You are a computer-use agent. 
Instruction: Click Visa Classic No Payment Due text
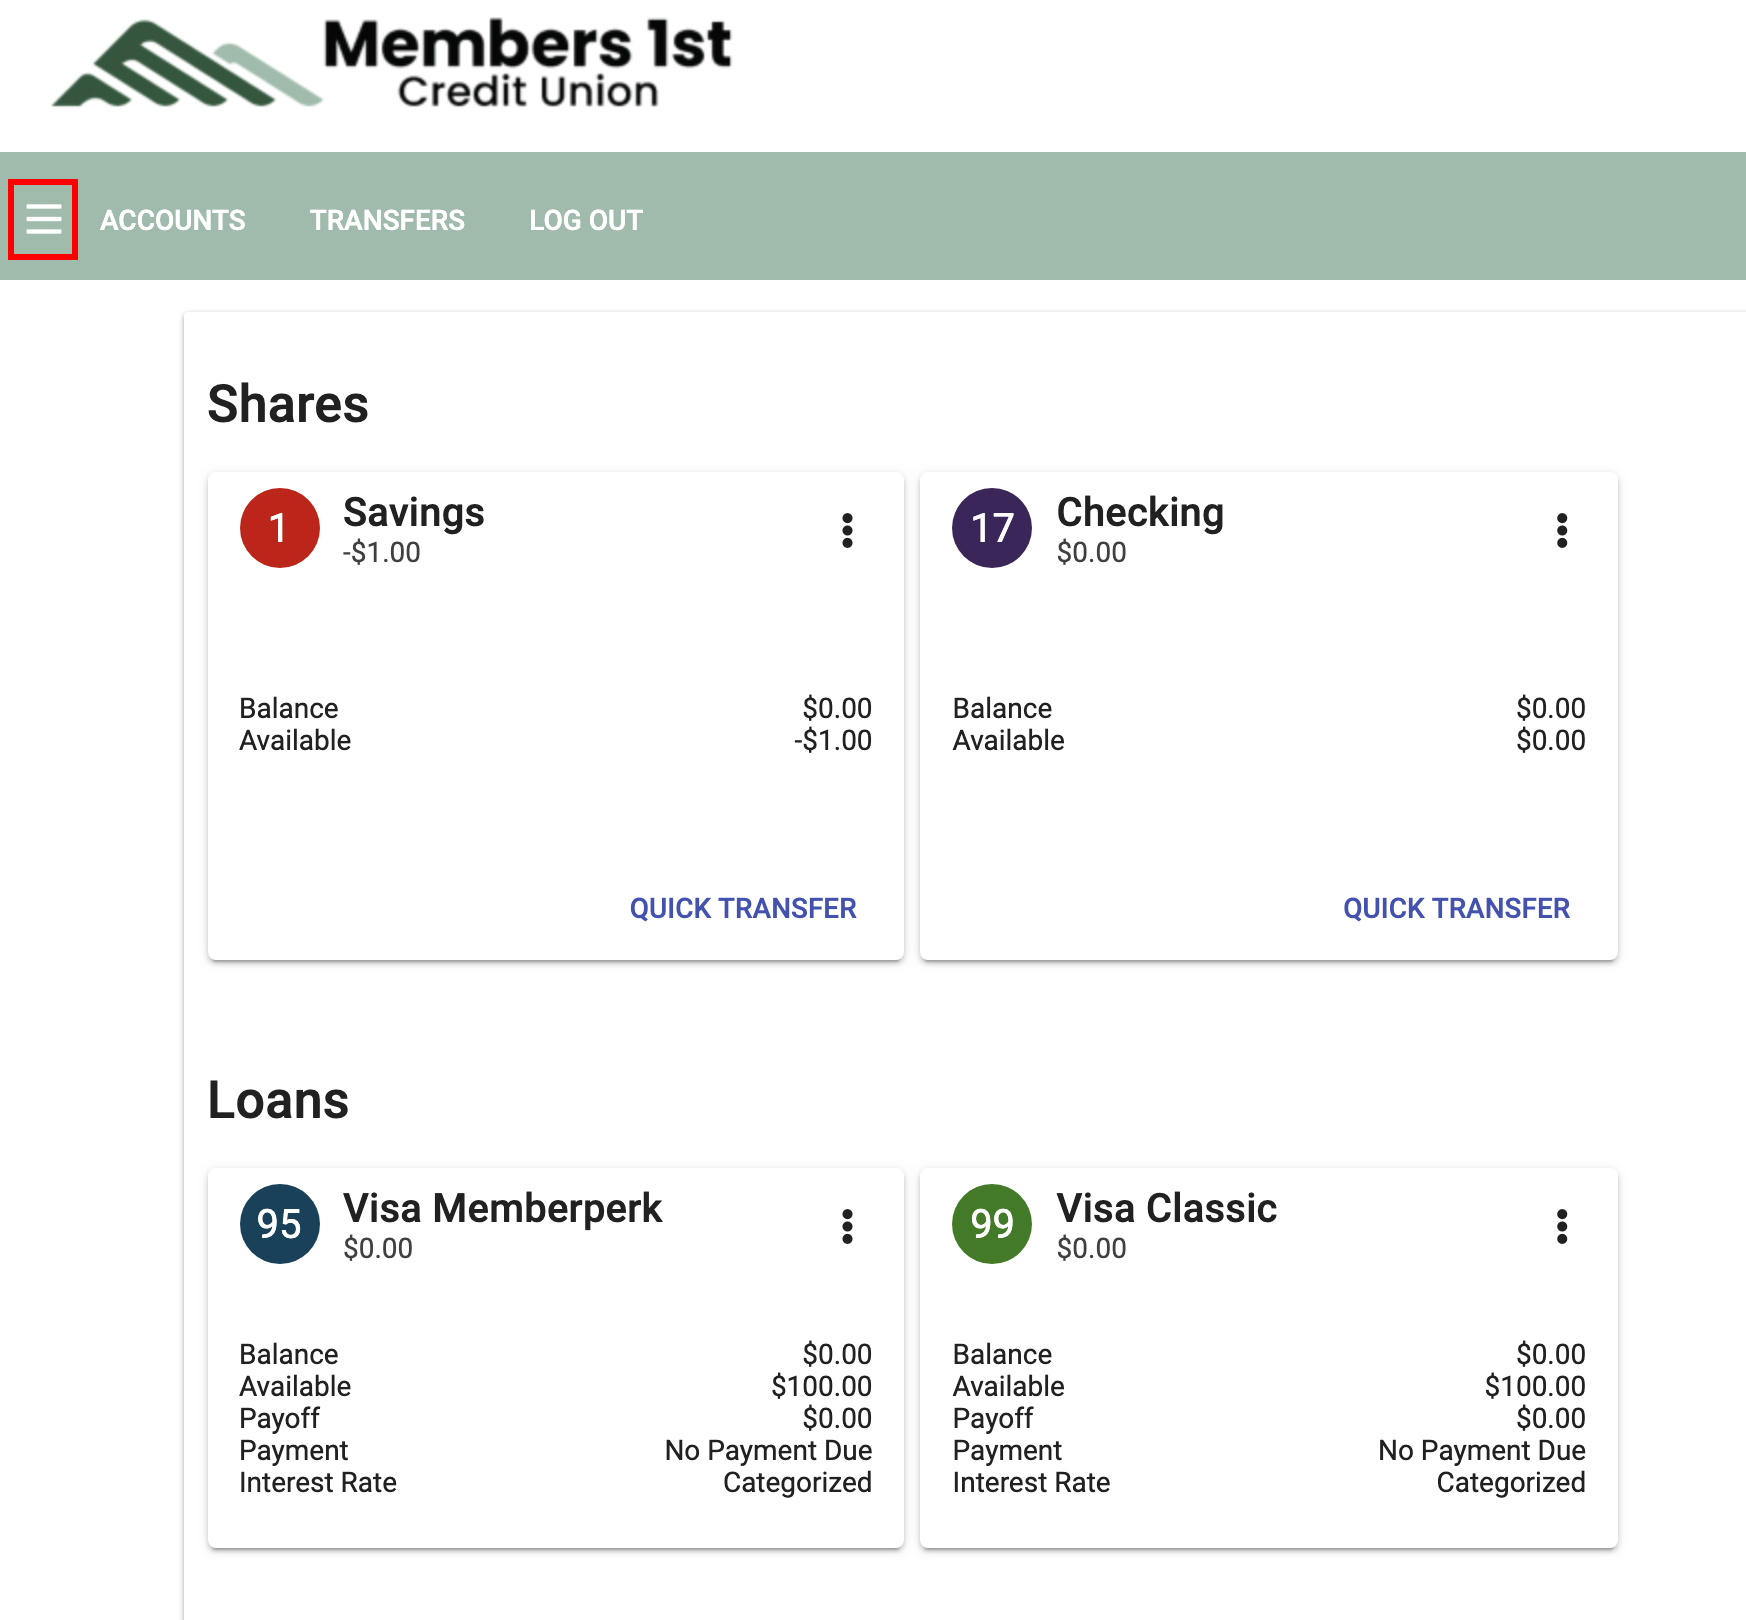tap(1482, 1450)
